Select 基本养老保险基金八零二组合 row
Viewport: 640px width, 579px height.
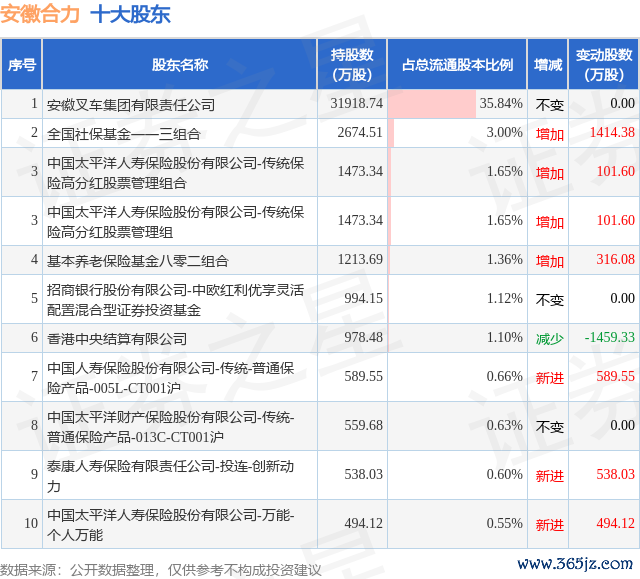138,260
